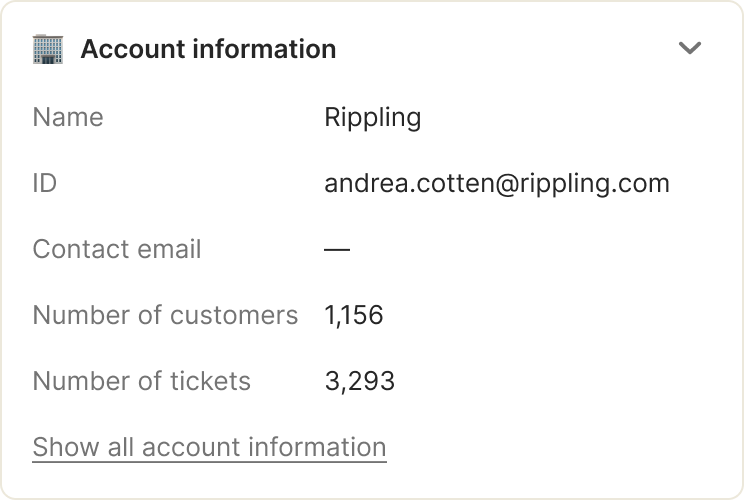Click the "Name" field label
This screenshot has width=744, height=500.
pyautogui.click(x=68, y=117)
